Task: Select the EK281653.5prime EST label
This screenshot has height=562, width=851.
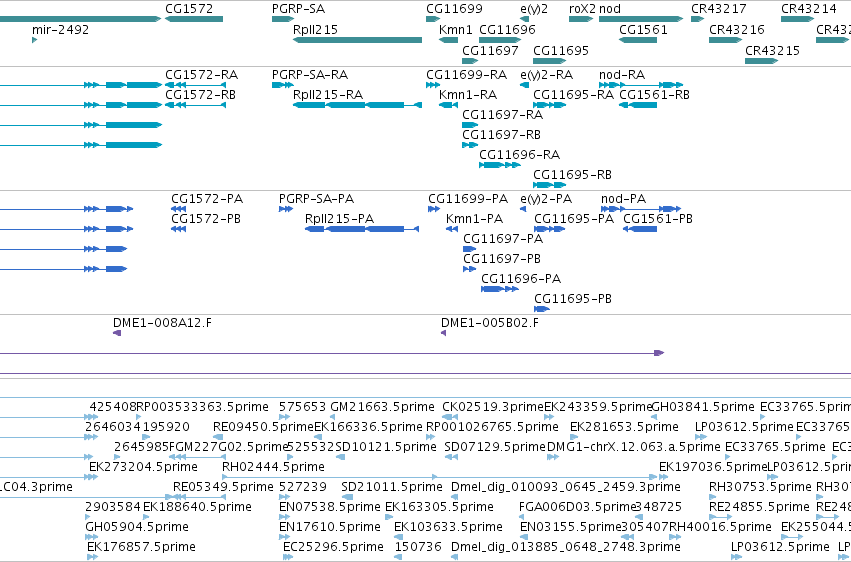Action: click(624, 427)
